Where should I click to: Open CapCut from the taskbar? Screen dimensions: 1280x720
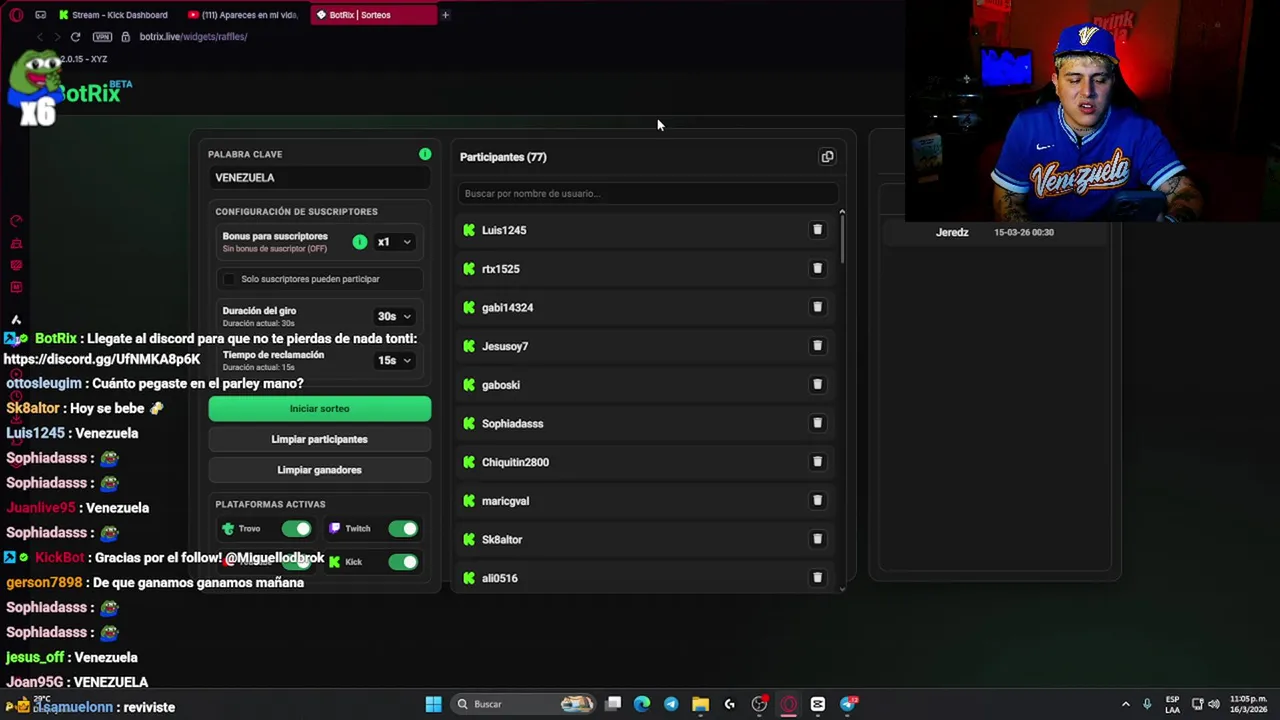(x=818, y=704)
